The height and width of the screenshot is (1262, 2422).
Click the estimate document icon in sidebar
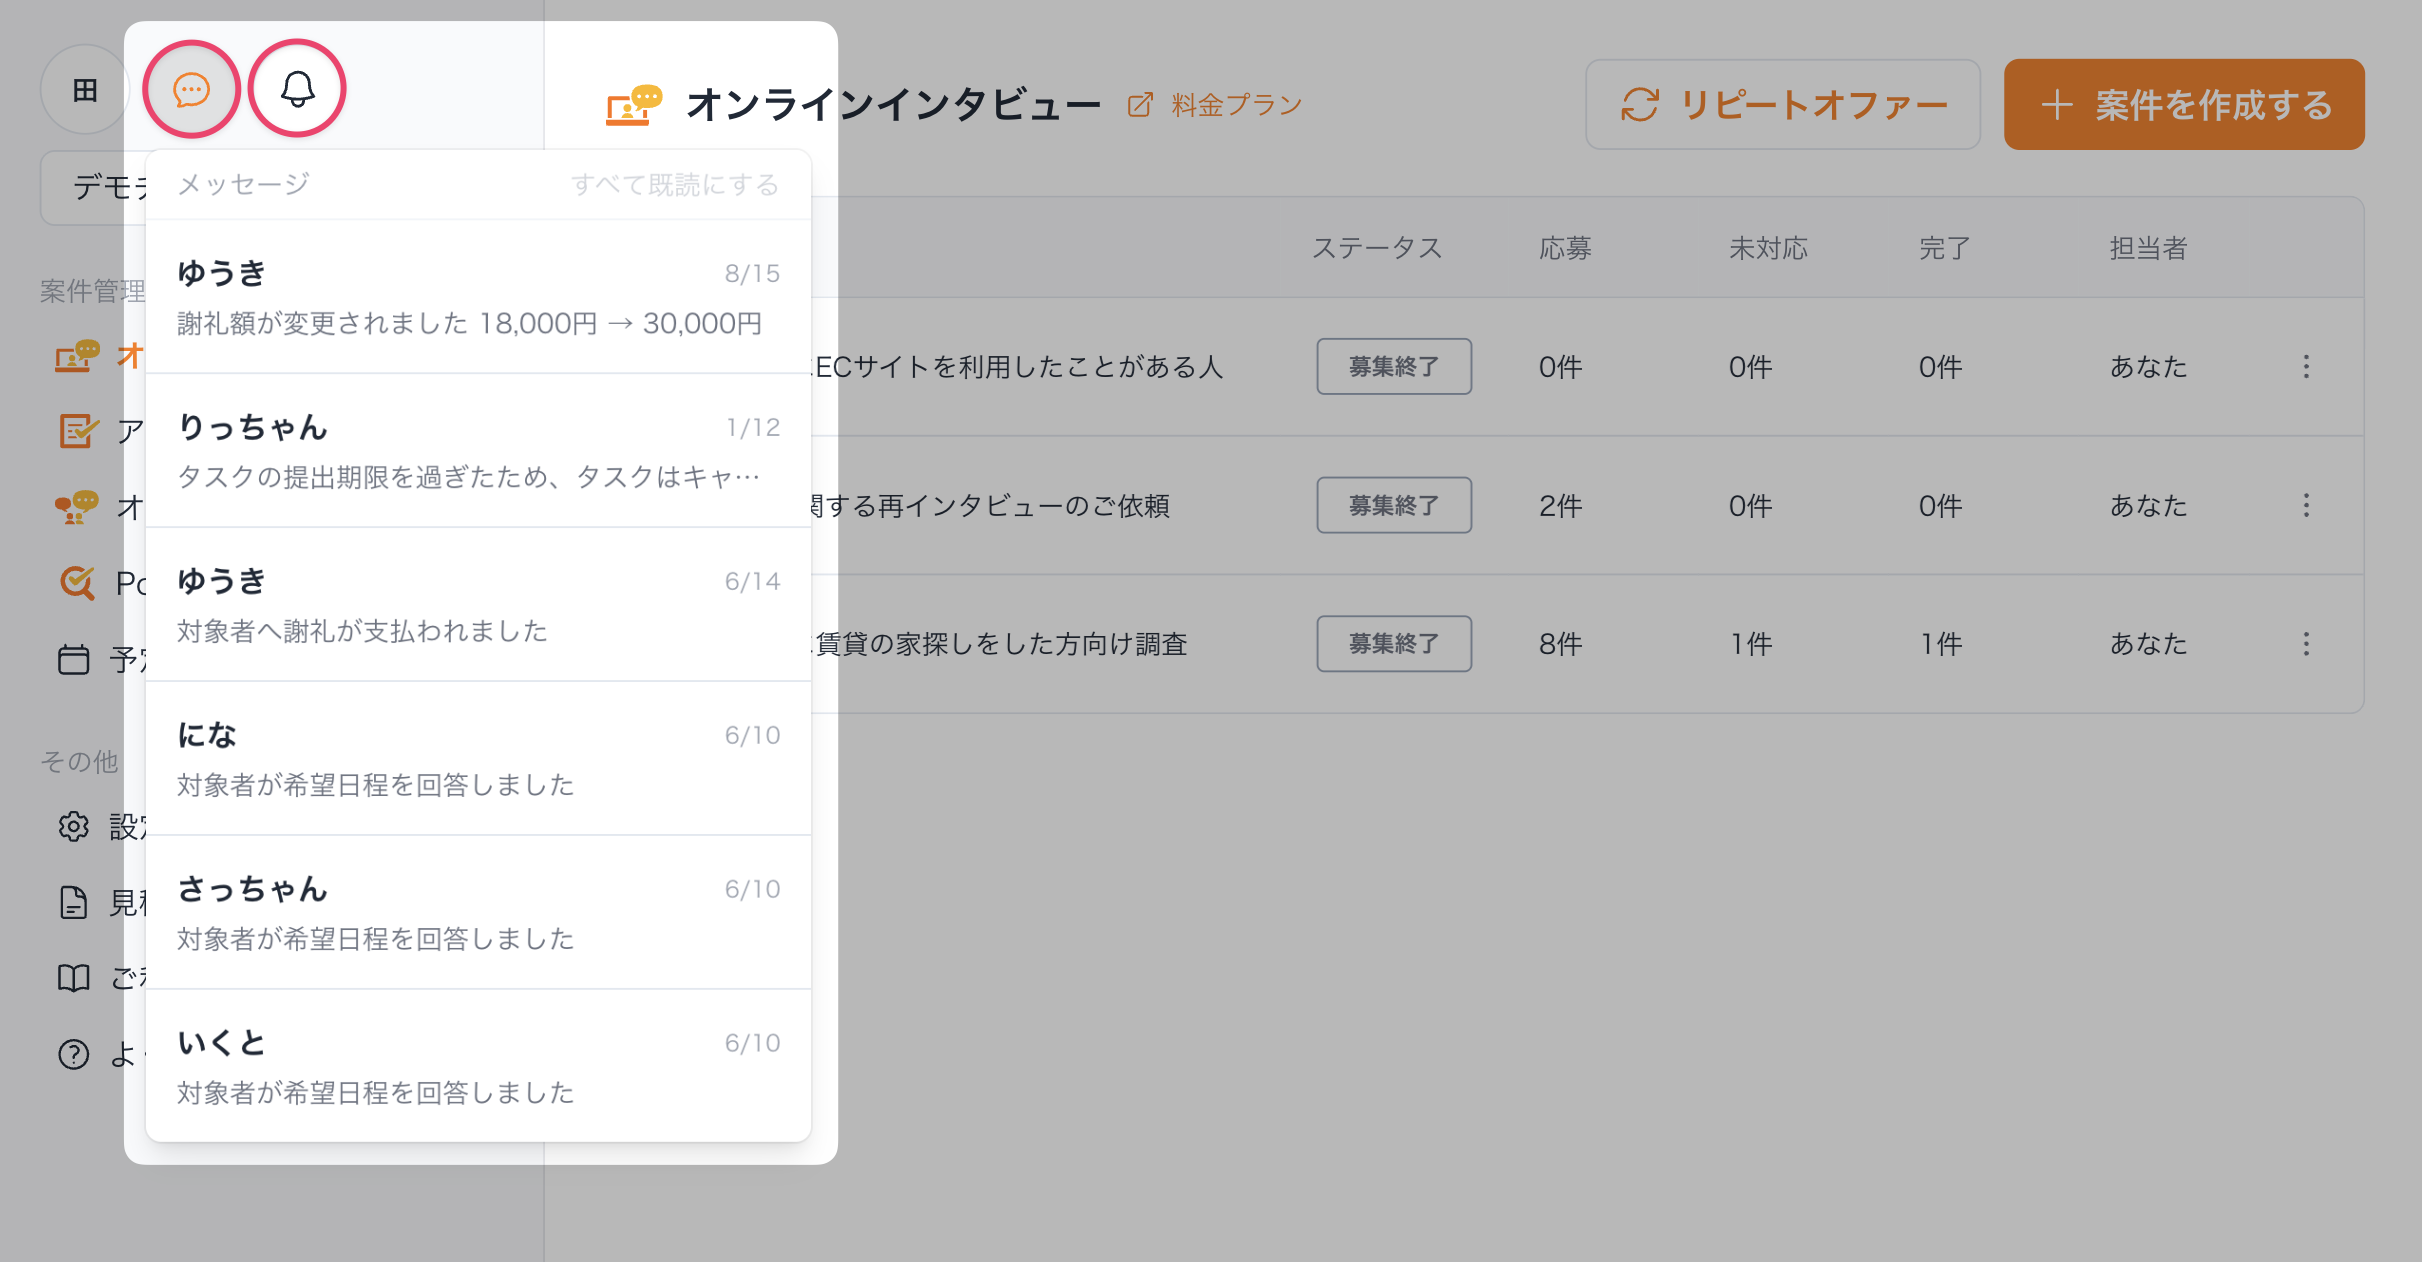[x=74, y=902]
